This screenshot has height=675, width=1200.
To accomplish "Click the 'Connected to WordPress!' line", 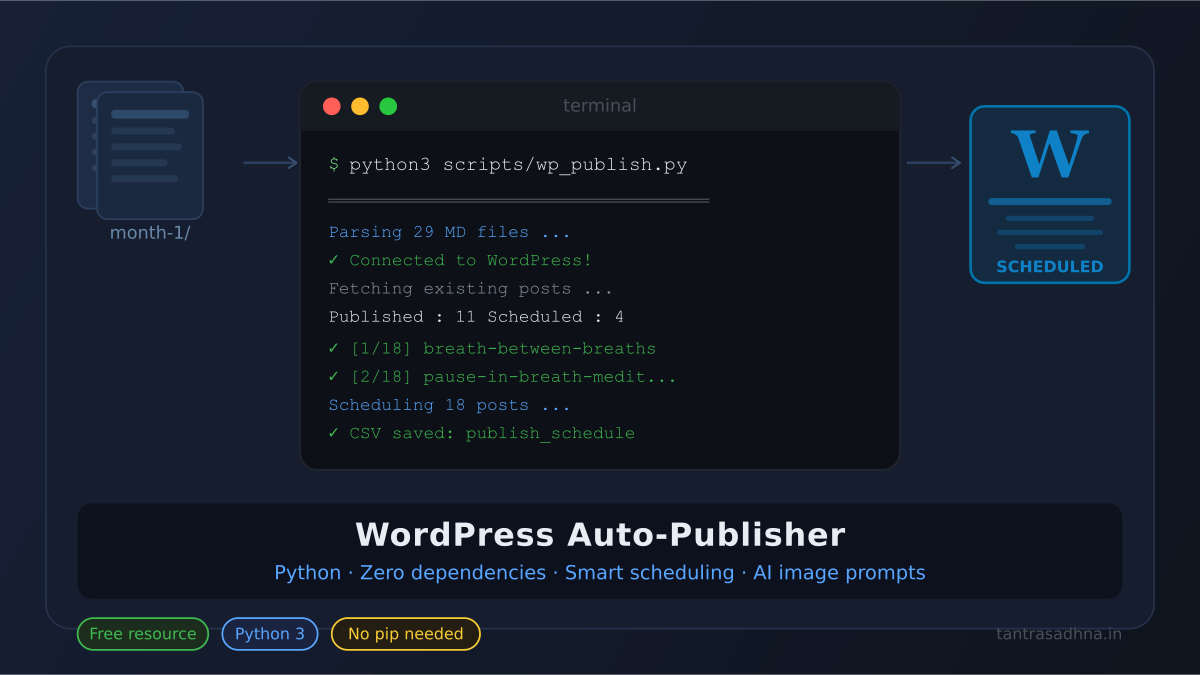I will pyautogui.click(x=460, y=260).
